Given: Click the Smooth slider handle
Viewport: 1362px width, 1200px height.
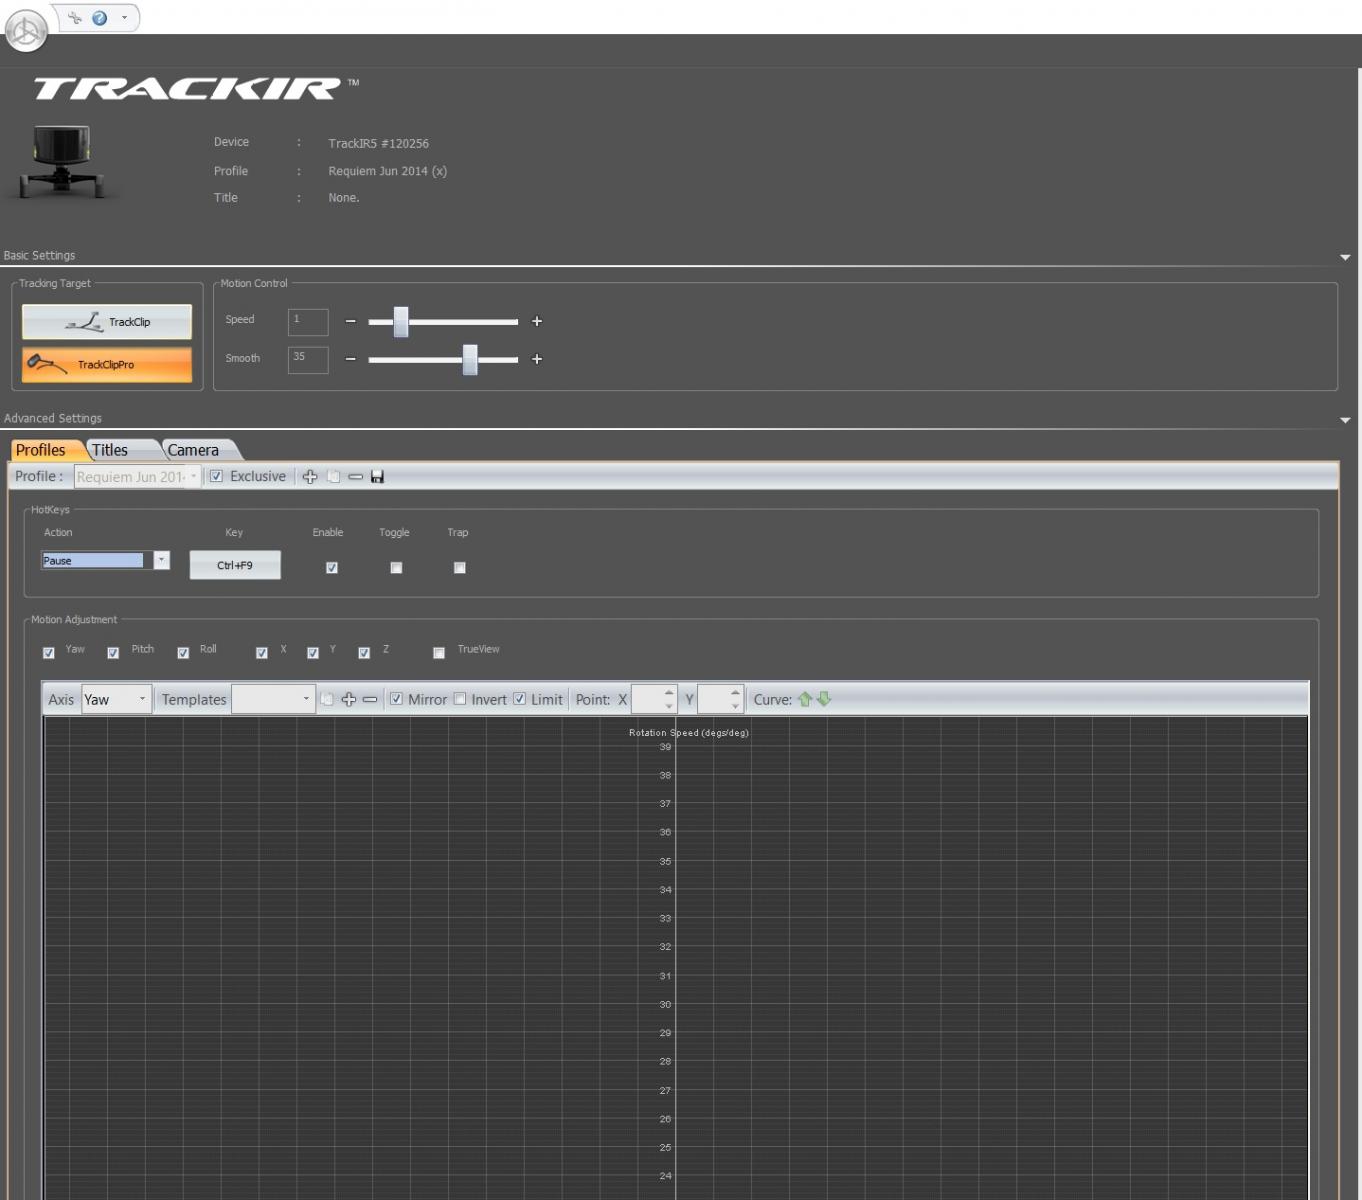Looking at the screenshot, I should coord(470,359).
